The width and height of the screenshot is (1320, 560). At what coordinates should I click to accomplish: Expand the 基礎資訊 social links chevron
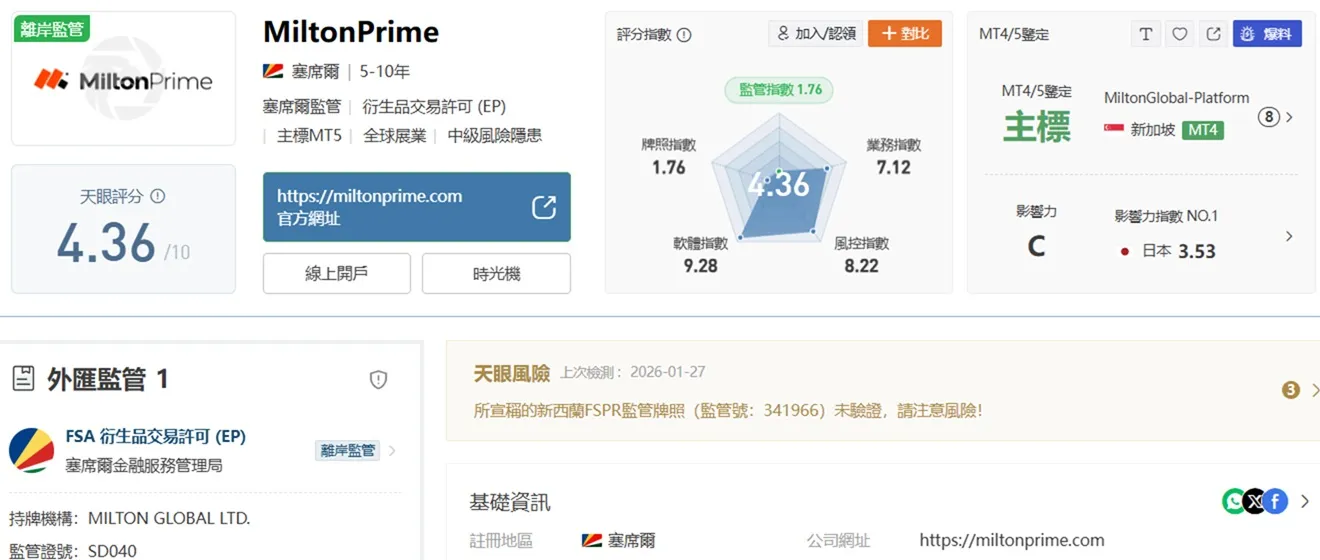click(1304, 502)
